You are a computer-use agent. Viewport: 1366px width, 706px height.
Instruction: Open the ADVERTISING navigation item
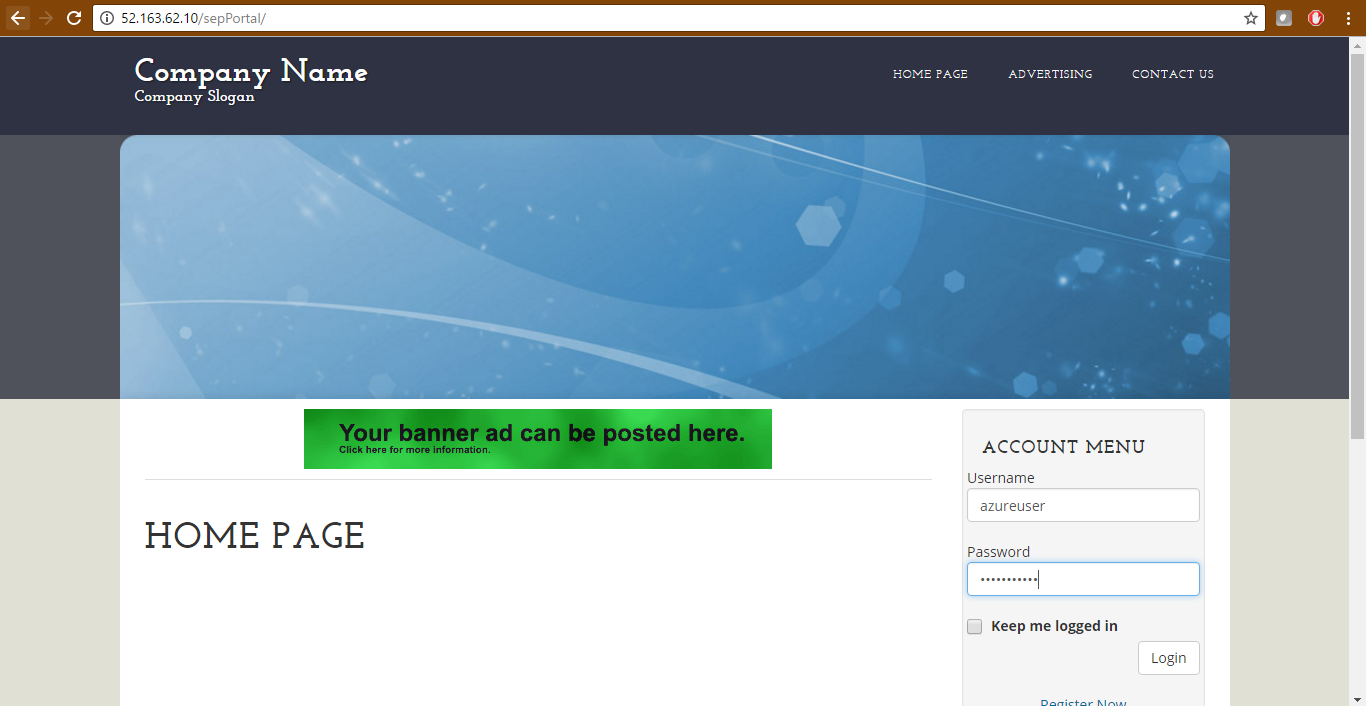(1050, 74)
